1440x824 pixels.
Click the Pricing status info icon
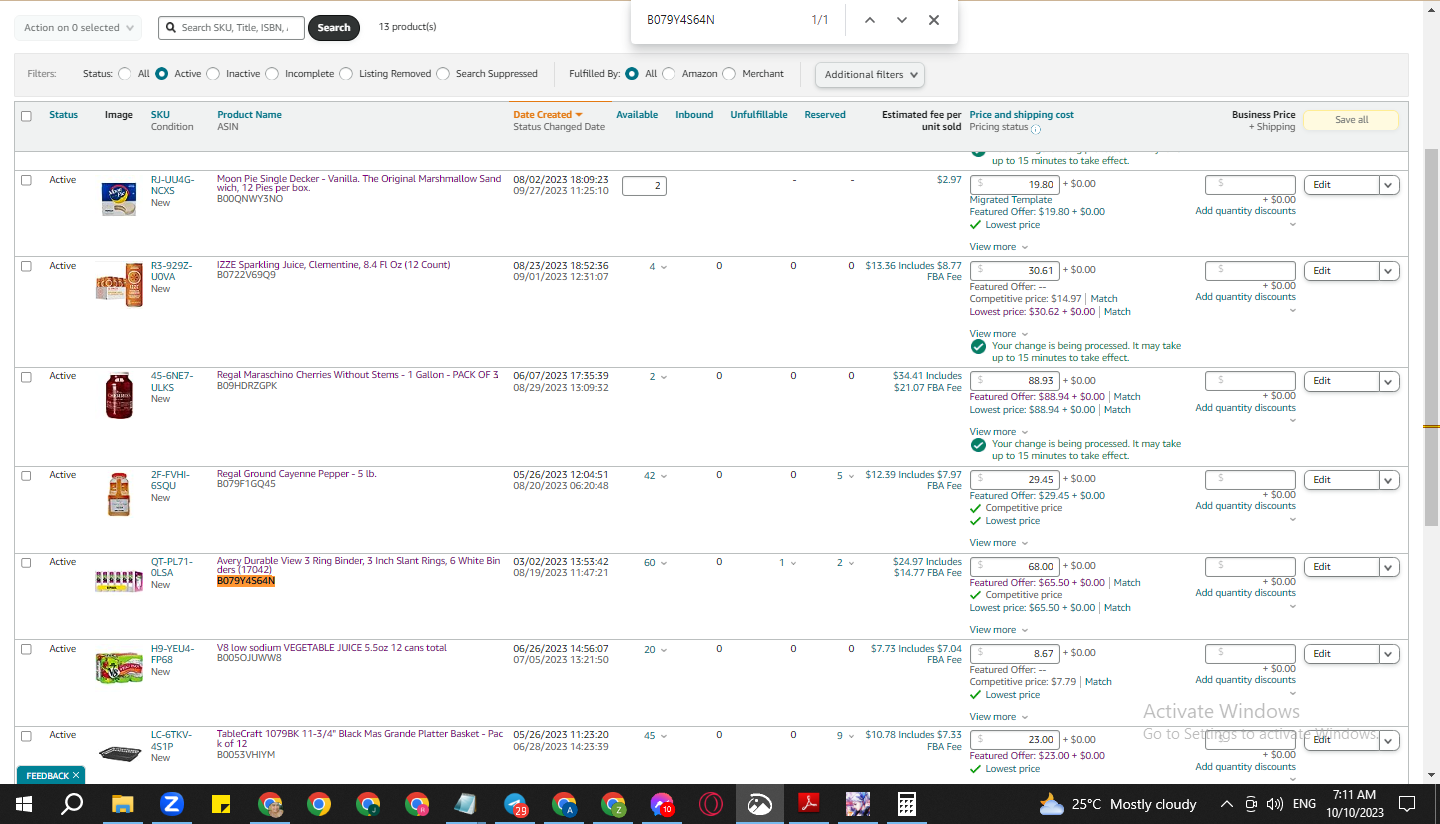point(1036,129)
